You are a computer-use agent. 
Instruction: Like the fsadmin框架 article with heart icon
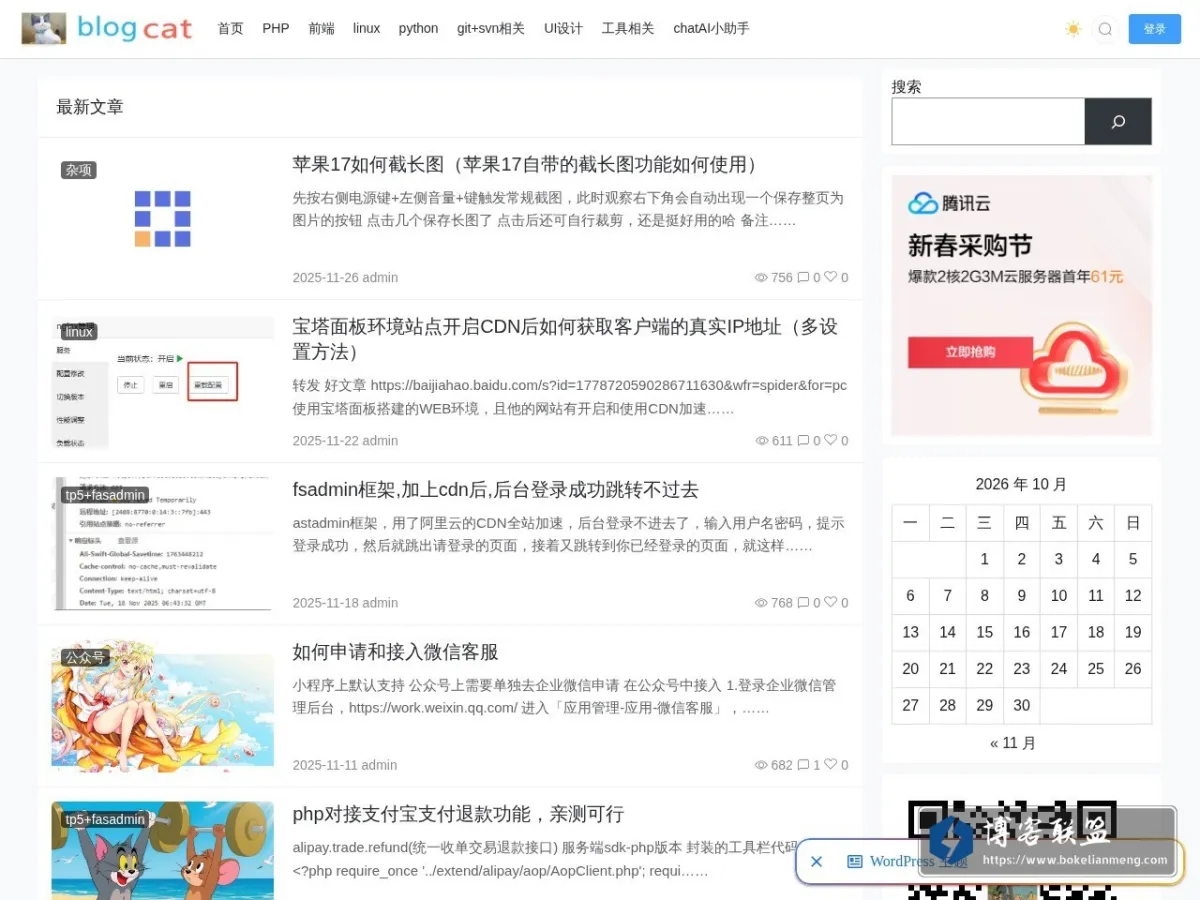coord(830,602)
